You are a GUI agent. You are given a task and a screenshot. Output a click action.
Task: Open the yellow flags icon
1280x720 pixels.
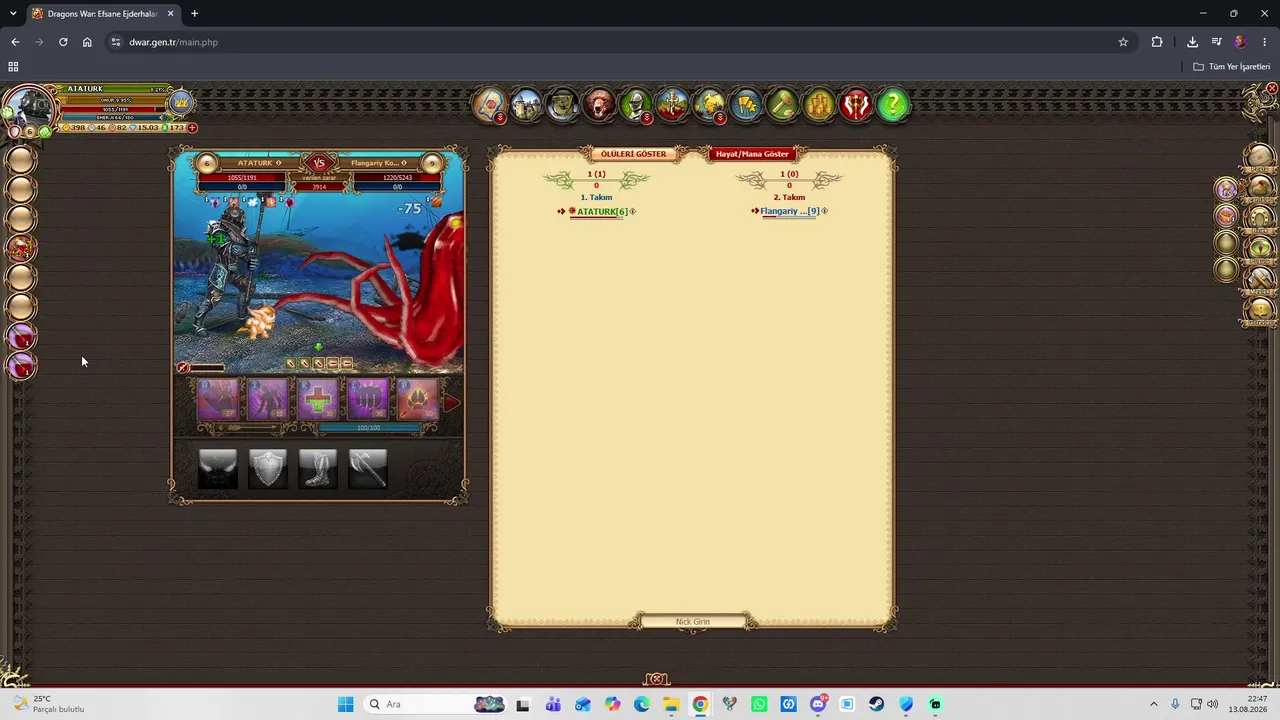click(x=746, y=104)
